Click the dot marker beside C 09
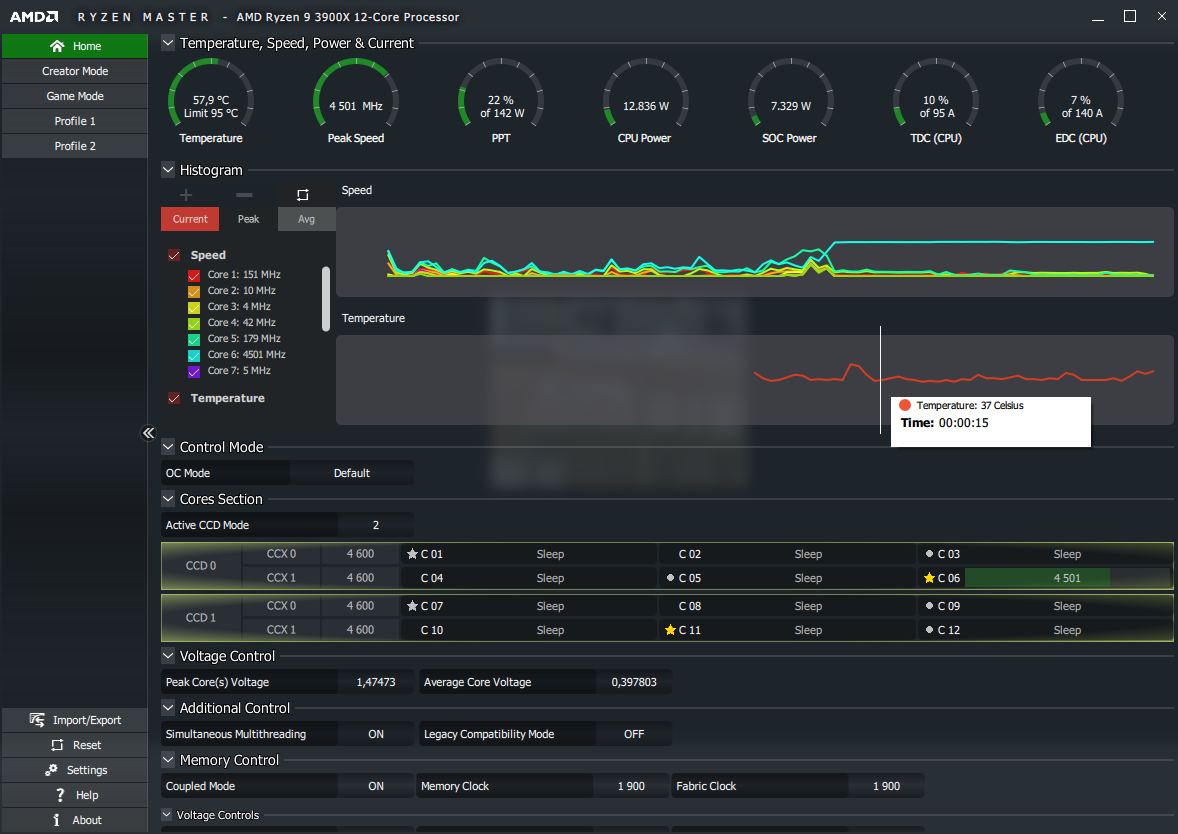1178x834 pixels. coord(929,606)
